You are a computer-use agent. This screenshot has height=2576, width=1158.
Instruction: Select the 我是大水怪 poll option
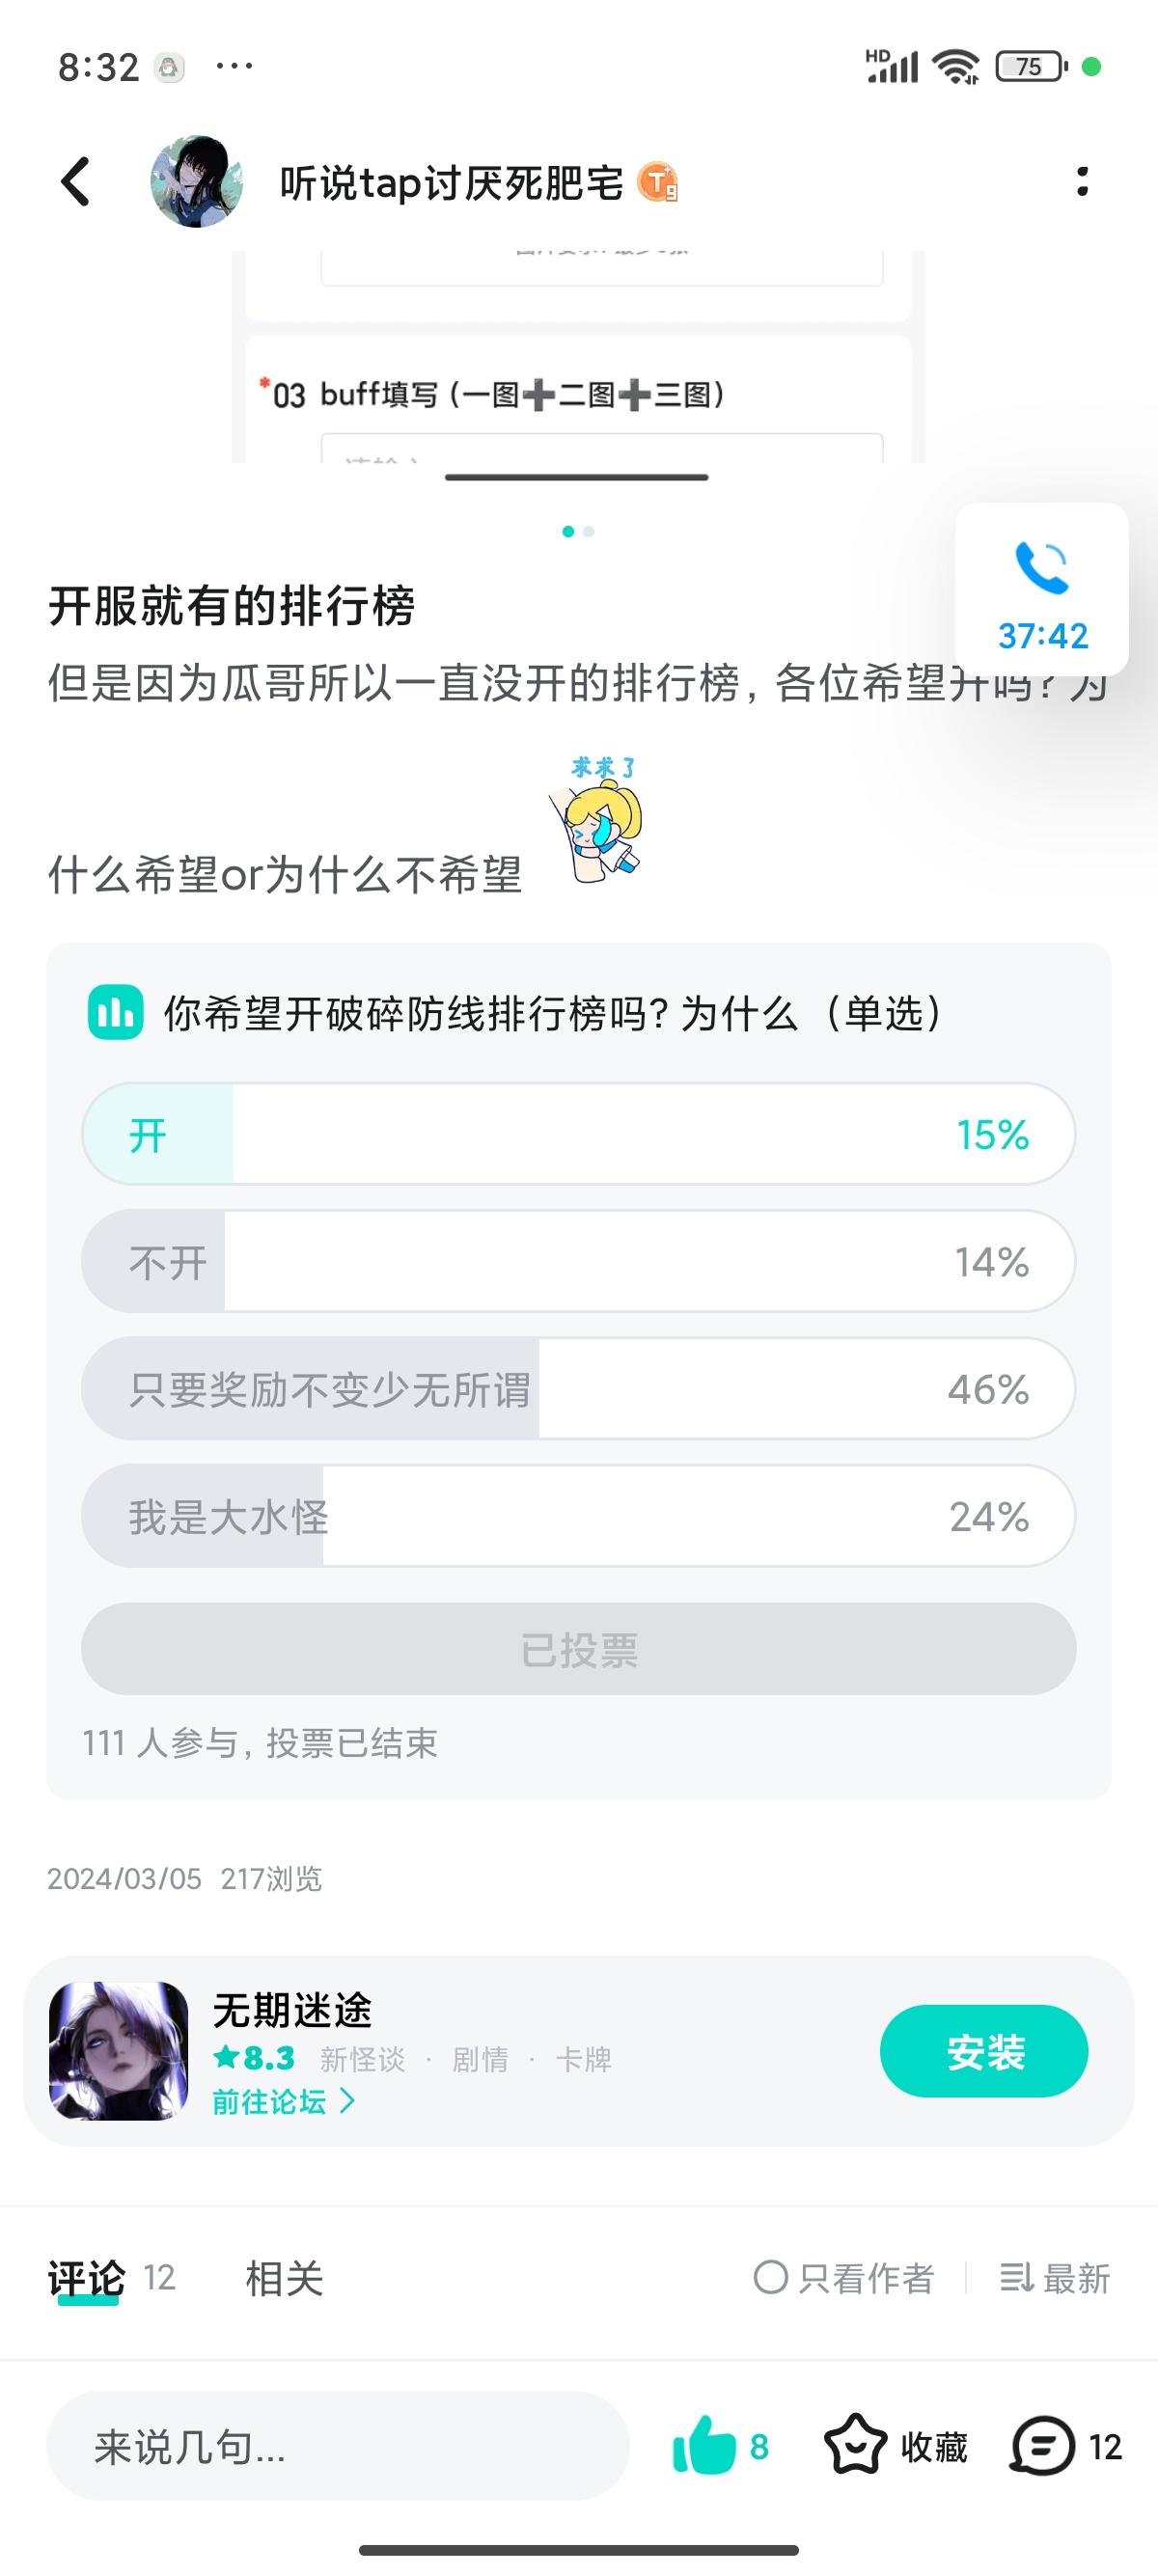tap(578, 1516)
